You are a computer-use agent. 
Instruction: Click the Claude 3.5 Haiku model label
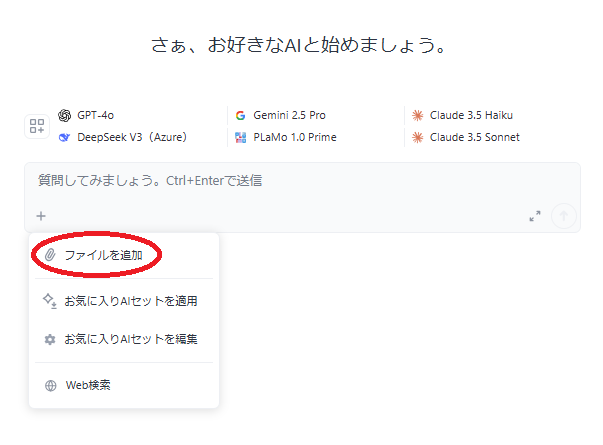click(471, 115)
